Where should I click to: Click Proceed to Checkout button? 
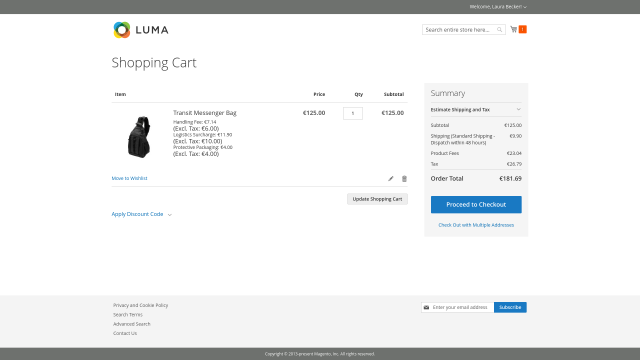pyautogui.click(x=476, y=204)
